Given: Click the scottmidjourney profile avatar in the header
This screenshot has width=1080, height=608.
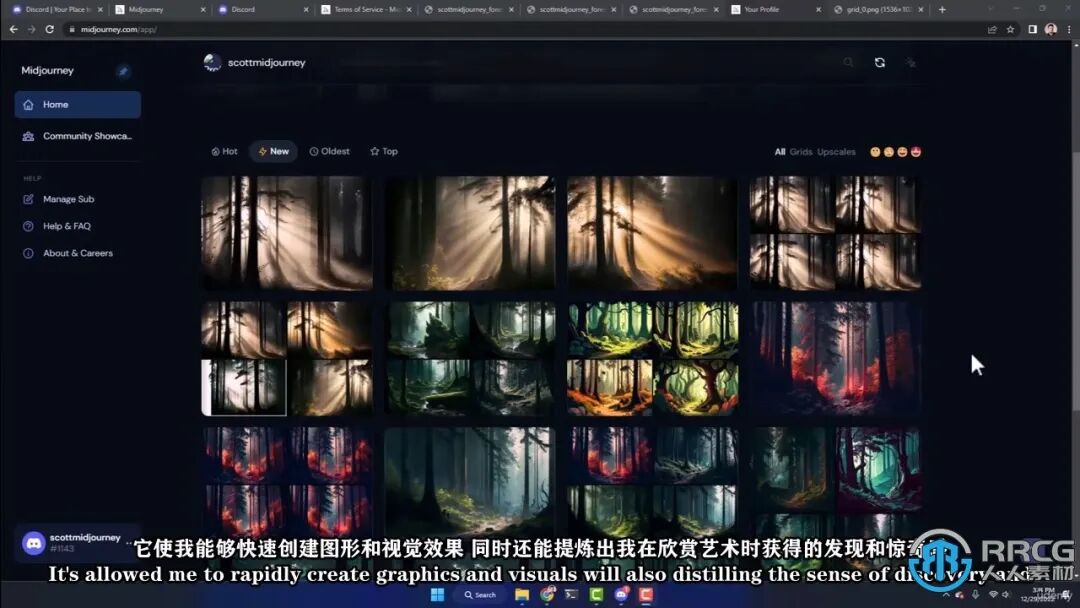Looking at the screenshot, I should click(x=213, y=63).
